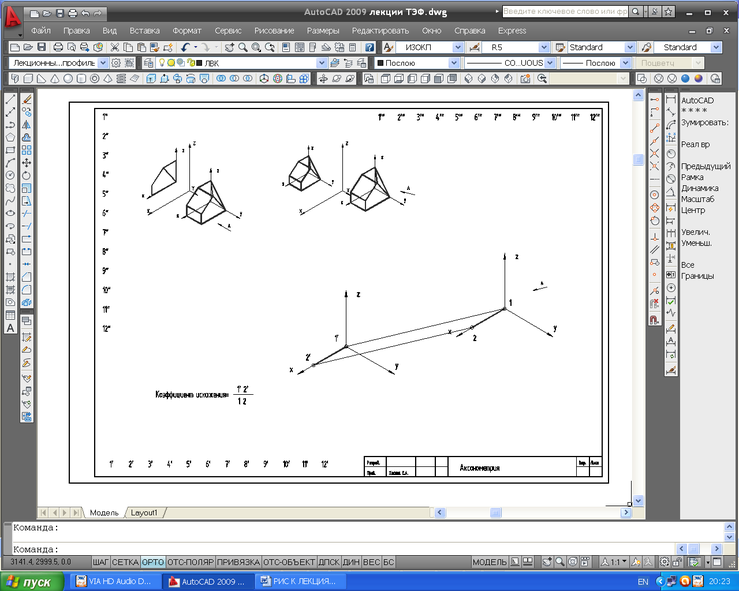Toggle ВЕС lineweight display
The image size is (739, 591).
pos(371,562)
